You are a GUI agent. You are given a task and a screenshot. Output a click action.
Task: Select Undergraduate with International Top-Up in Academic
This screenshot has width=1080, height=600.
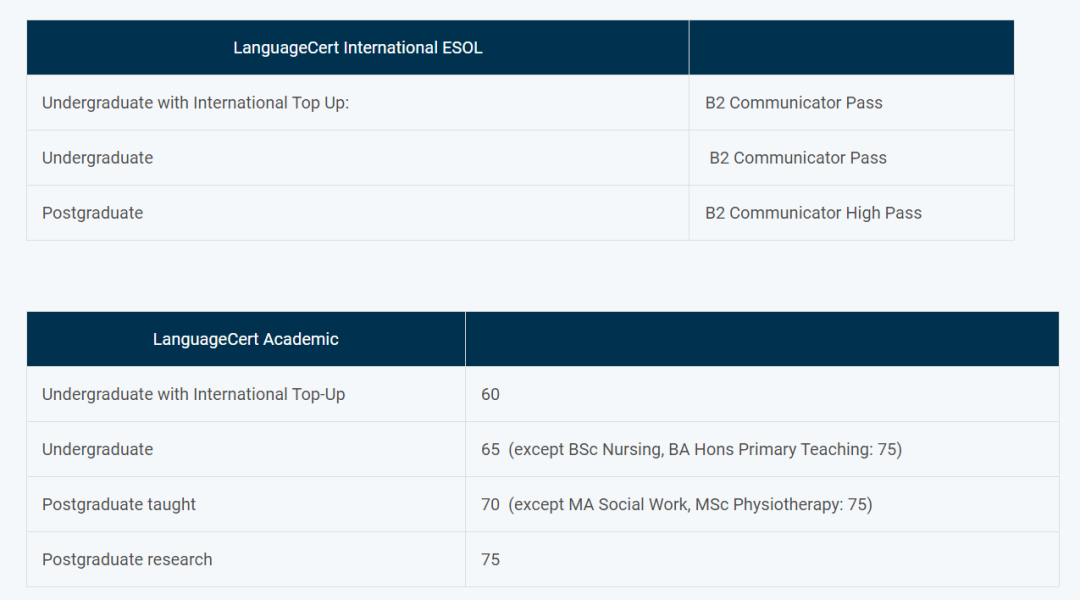point(194,394)
